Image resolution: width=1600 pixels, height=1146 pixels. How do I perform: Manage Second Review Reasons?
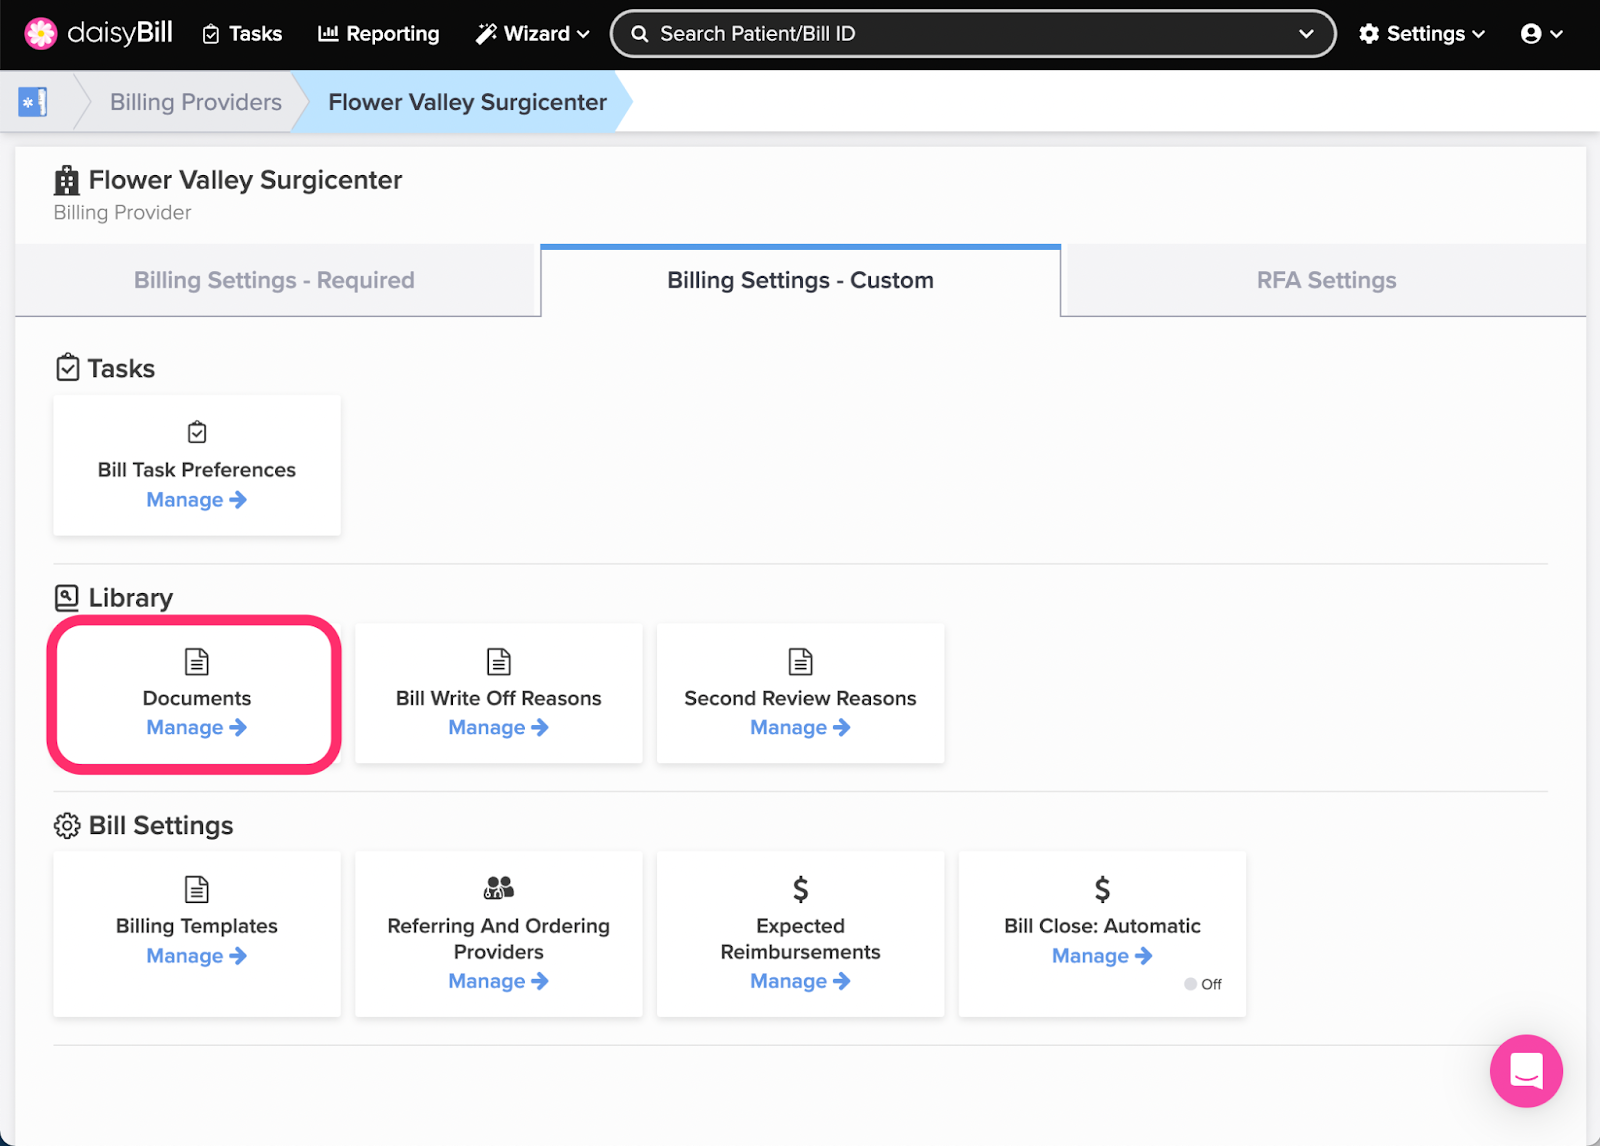coord(800,728)
